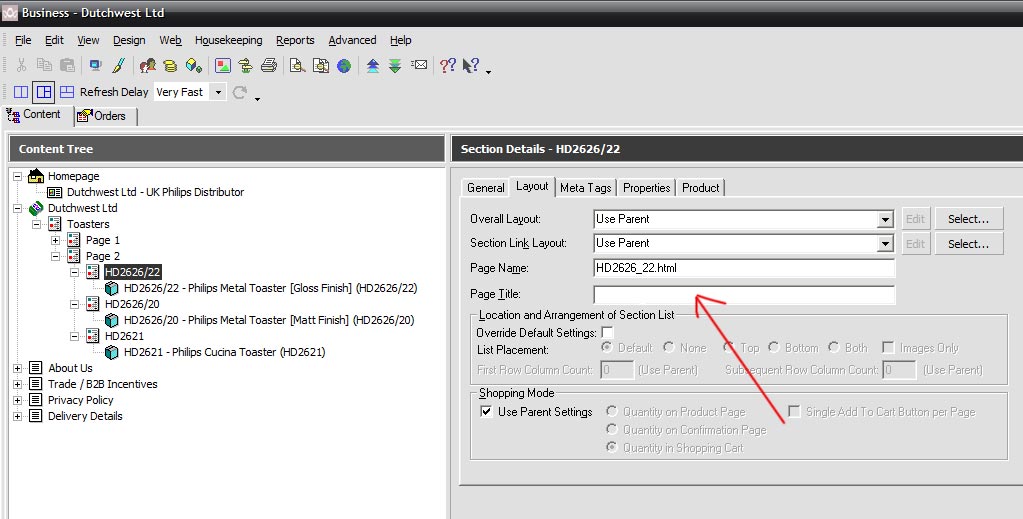Click the envelope mail icon in toolbar
The height and width of the screenshot is (519, 1023).
[x=419, y=66]
